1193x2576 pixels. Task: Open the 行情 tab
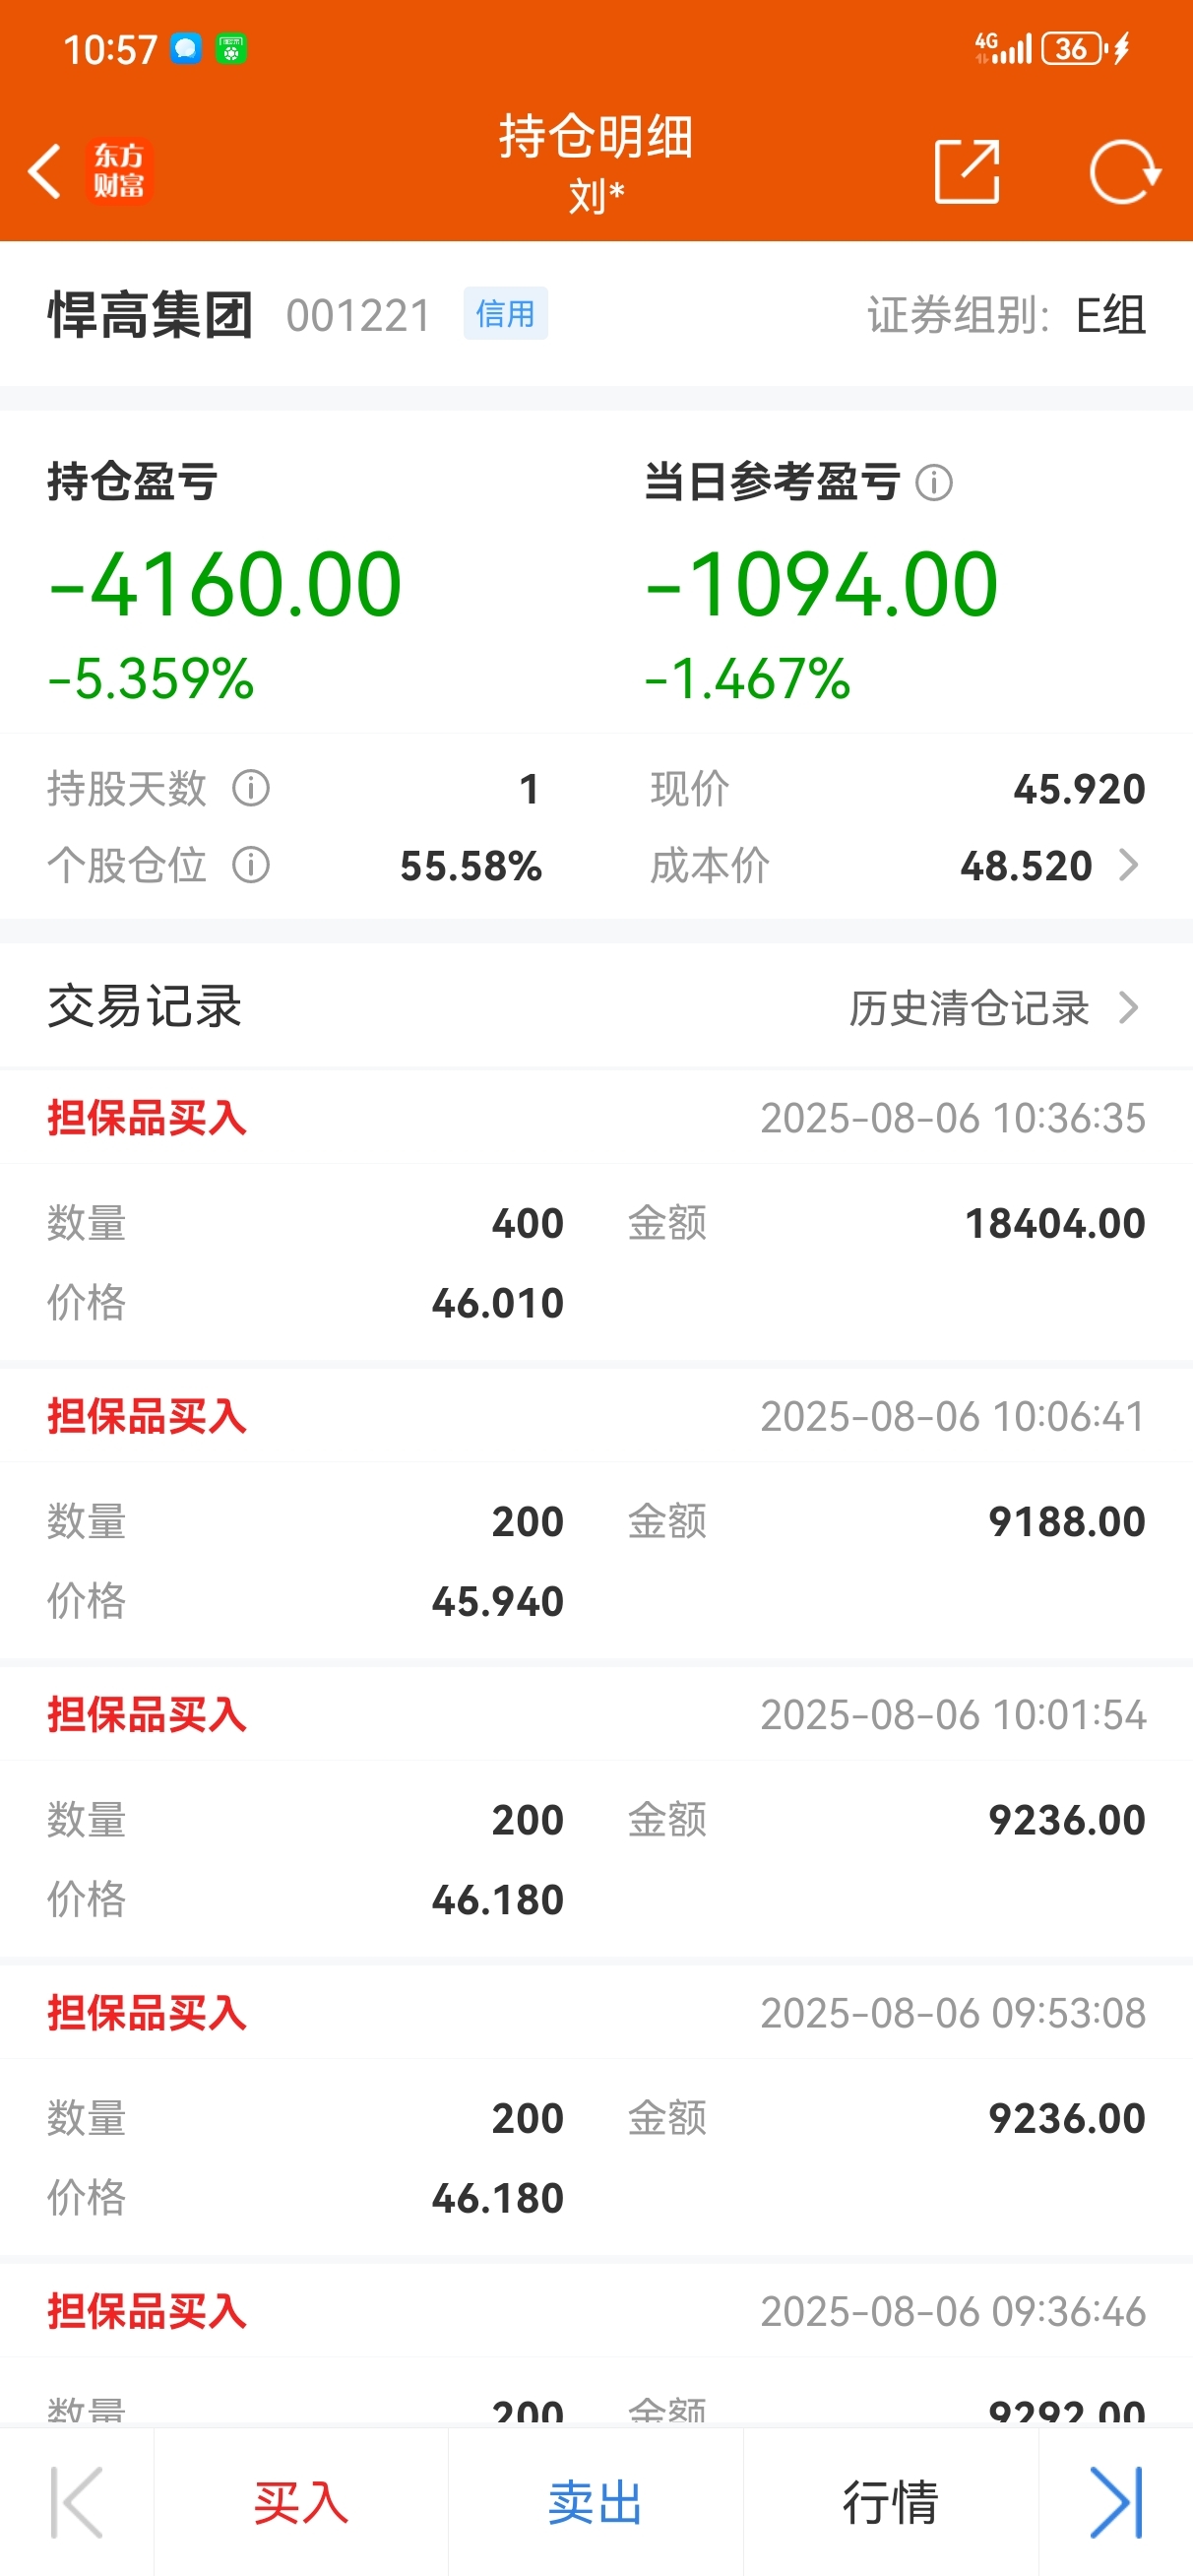890,2503
